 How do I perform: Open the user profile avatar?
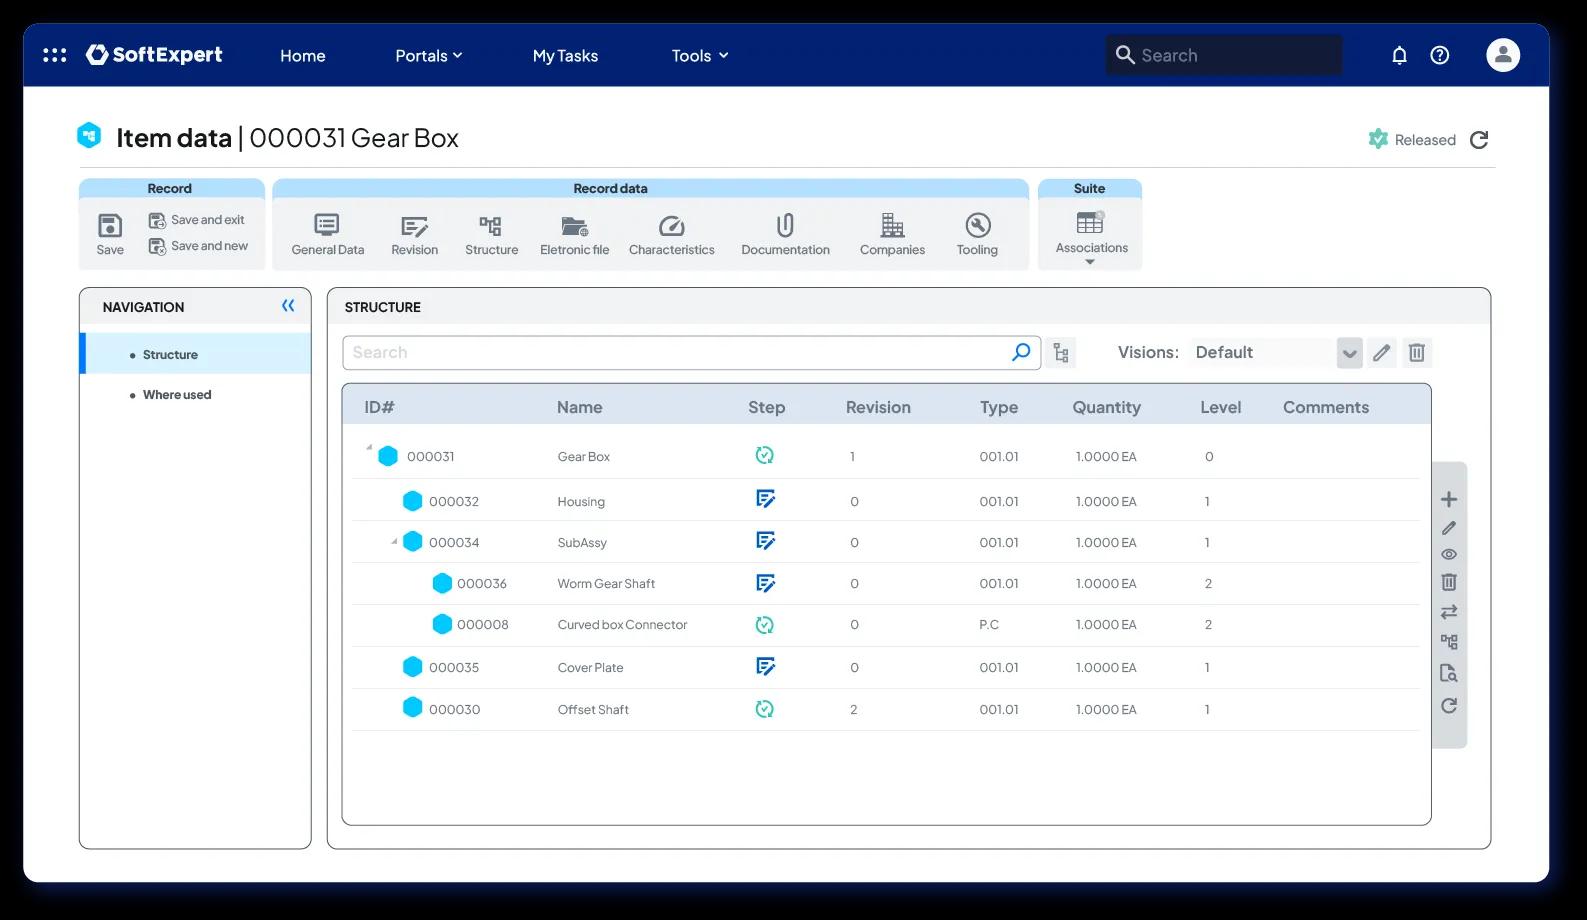[x=1503, y=55]
